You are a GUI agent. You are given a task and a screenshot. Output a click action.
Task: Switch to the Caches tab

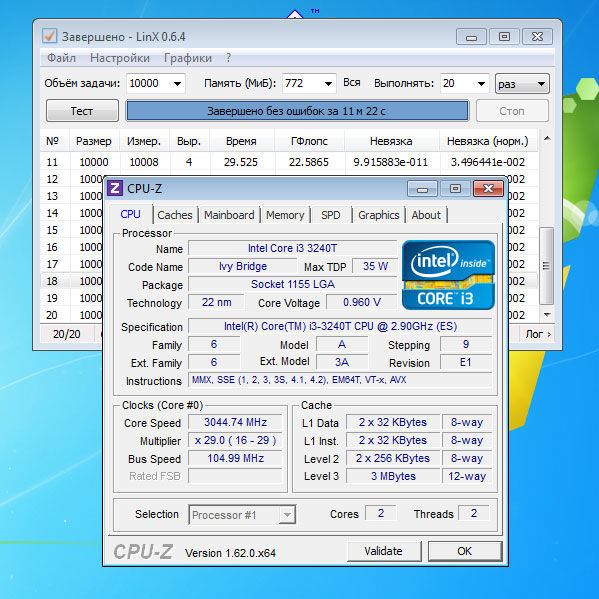(175, 215)
